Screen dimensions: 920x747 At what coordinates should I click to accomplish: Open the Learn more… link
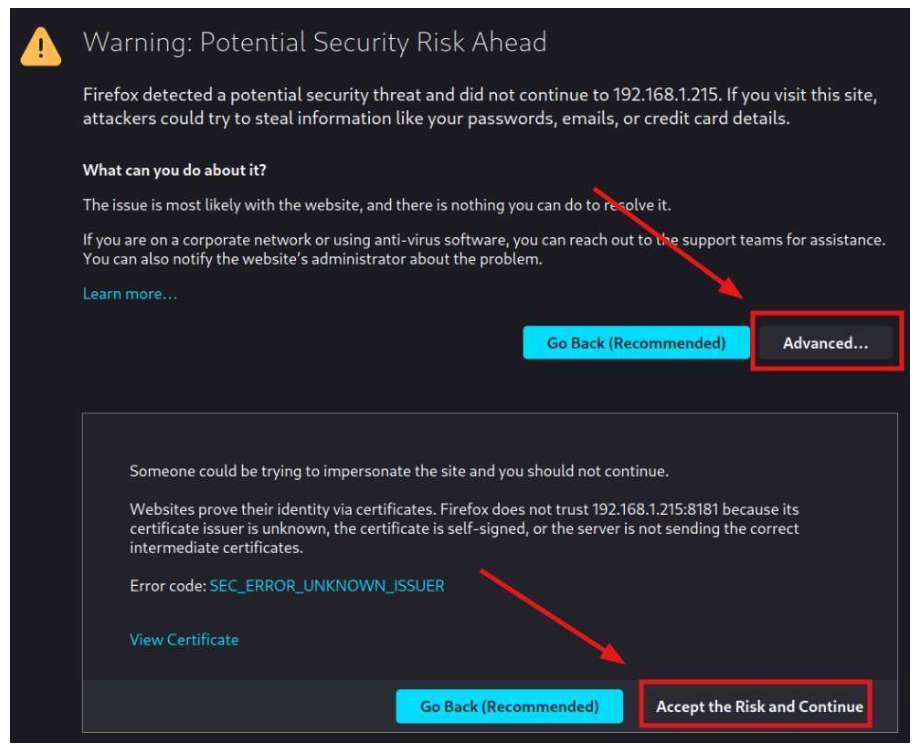coord(130,294)
